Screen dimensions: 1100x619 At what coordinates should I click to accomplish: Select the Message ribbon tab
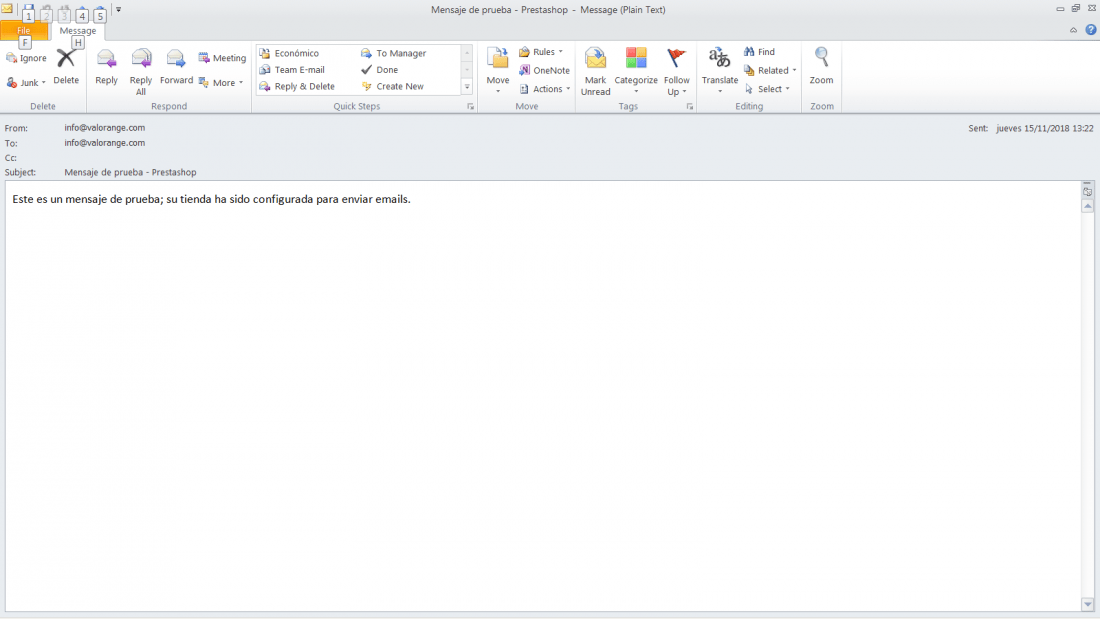click(x=78, y=31)
